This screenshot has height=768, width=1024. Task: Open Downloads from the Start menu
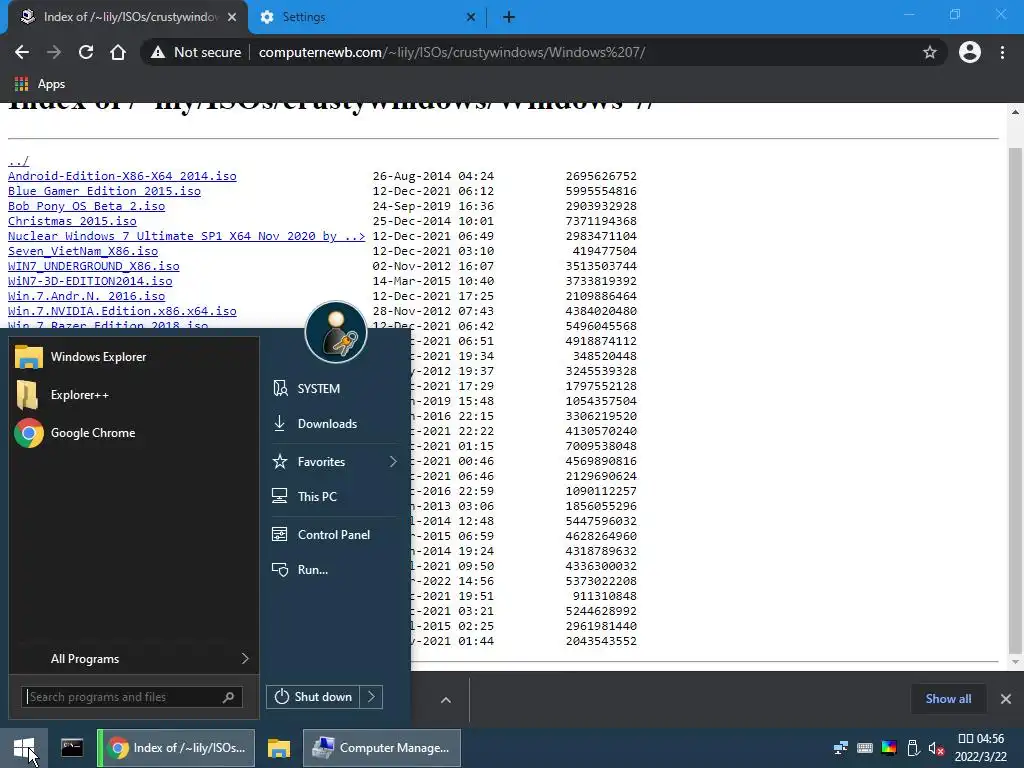coord(333,423)
